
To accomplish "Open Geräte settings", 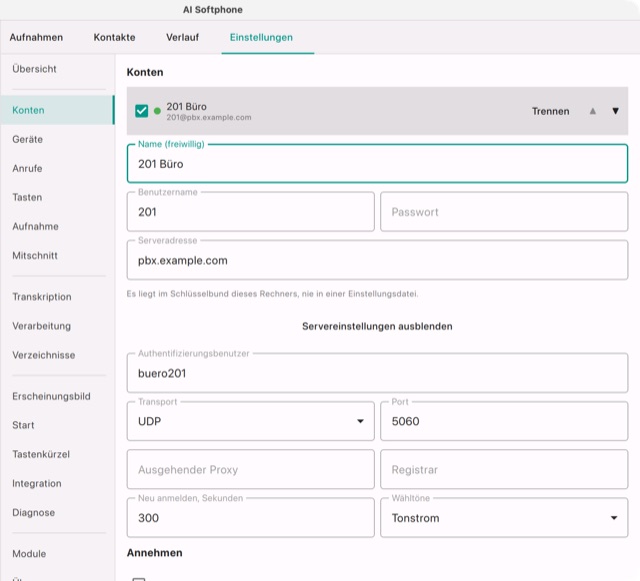I will 57,139.
